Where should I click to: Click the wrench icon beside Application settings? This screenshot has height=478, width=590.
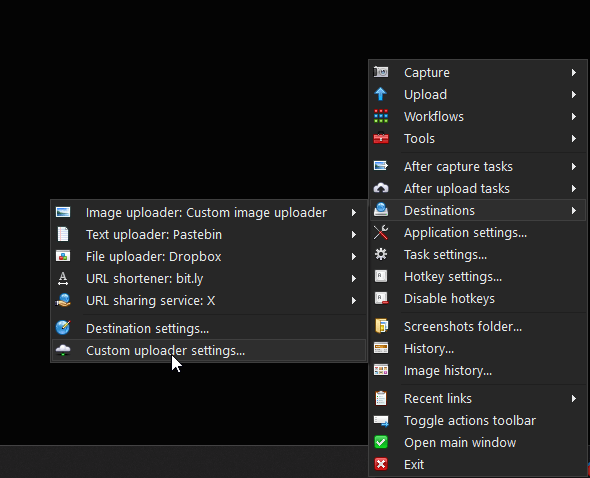tap(381, 232)
